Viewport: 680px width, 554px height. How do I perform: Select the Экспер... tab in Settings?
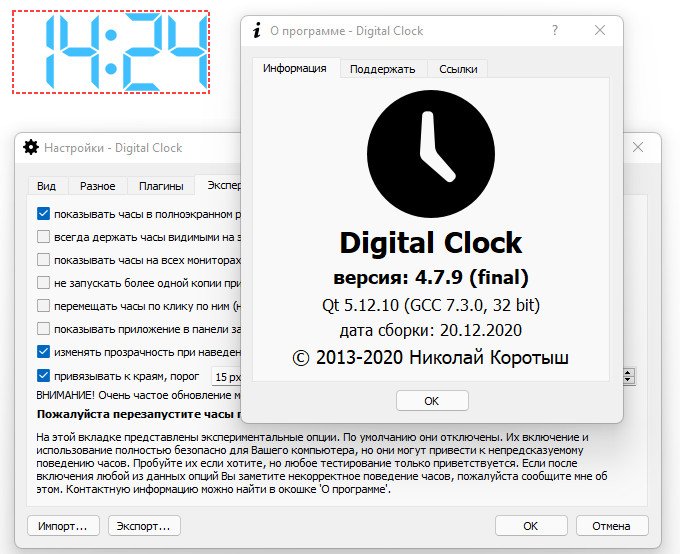[x=219, y=185]
